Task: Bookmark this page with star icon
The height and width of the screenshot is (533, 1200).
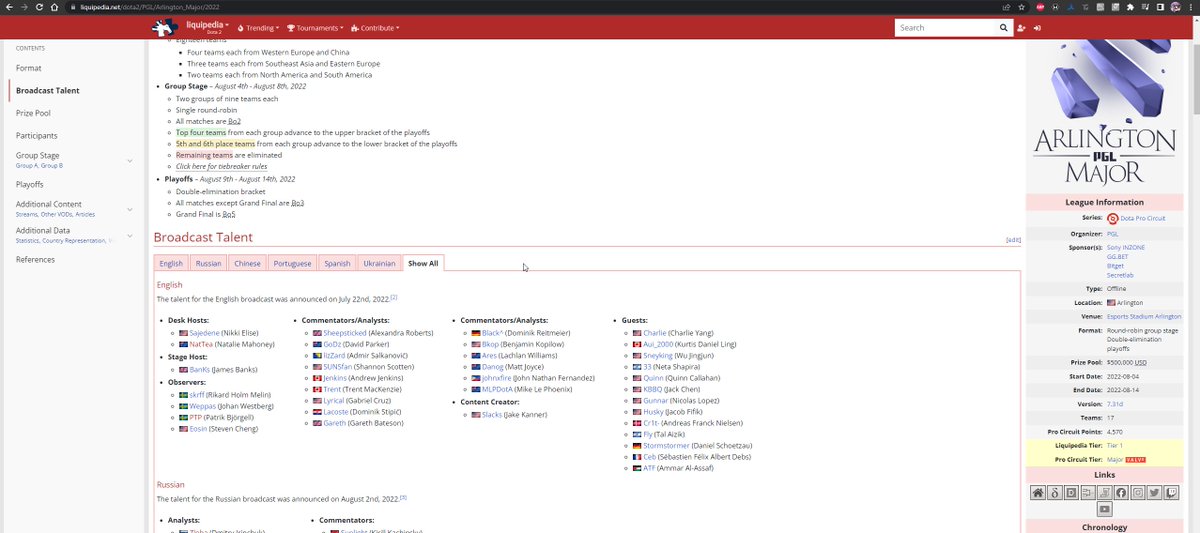Action: click(1021, 7)
